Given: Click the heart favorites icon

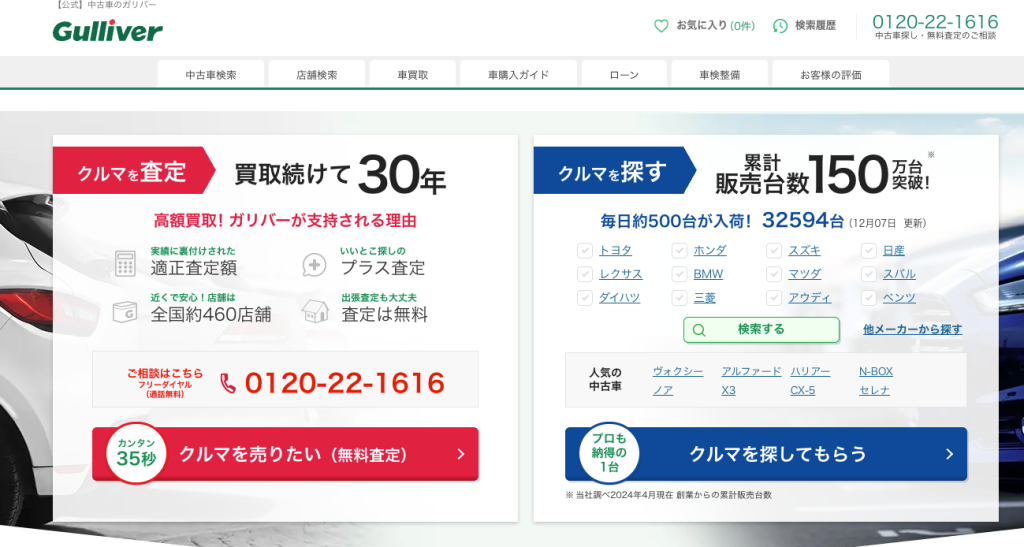Looking at the screenshot, I should pos(661,26).
